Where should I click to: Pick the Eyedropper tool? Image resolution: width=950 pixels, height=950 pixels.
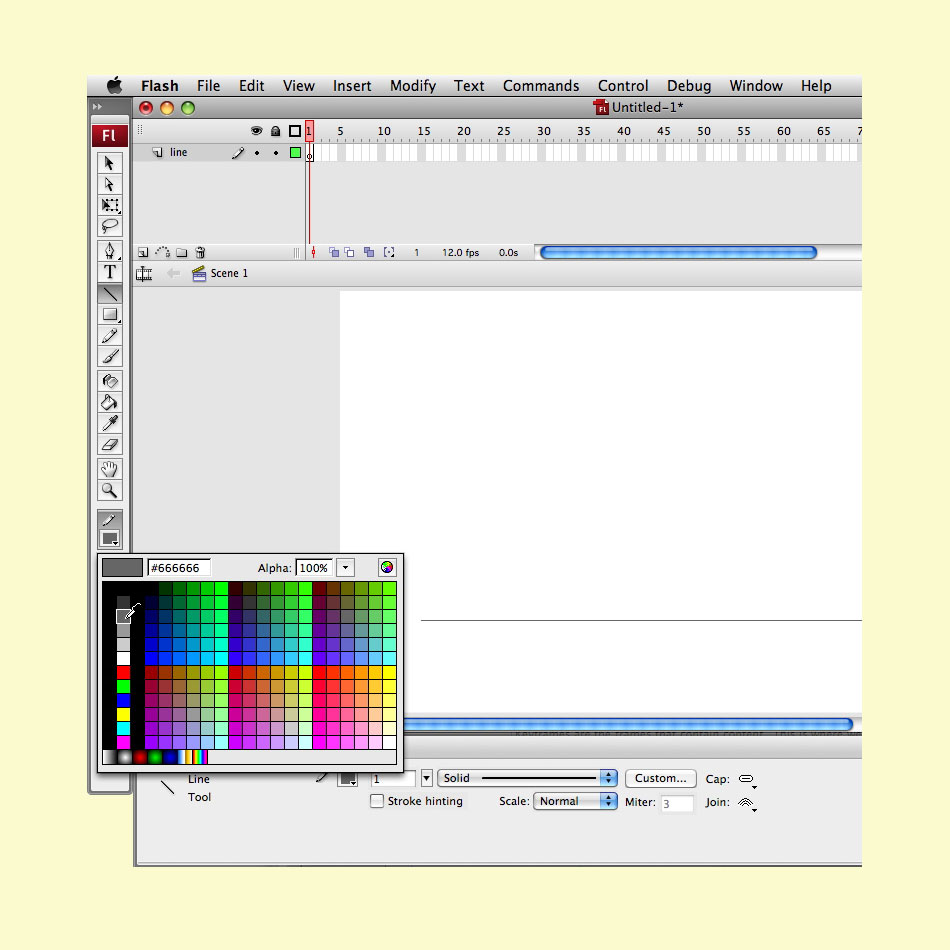(x=110, y=424)
